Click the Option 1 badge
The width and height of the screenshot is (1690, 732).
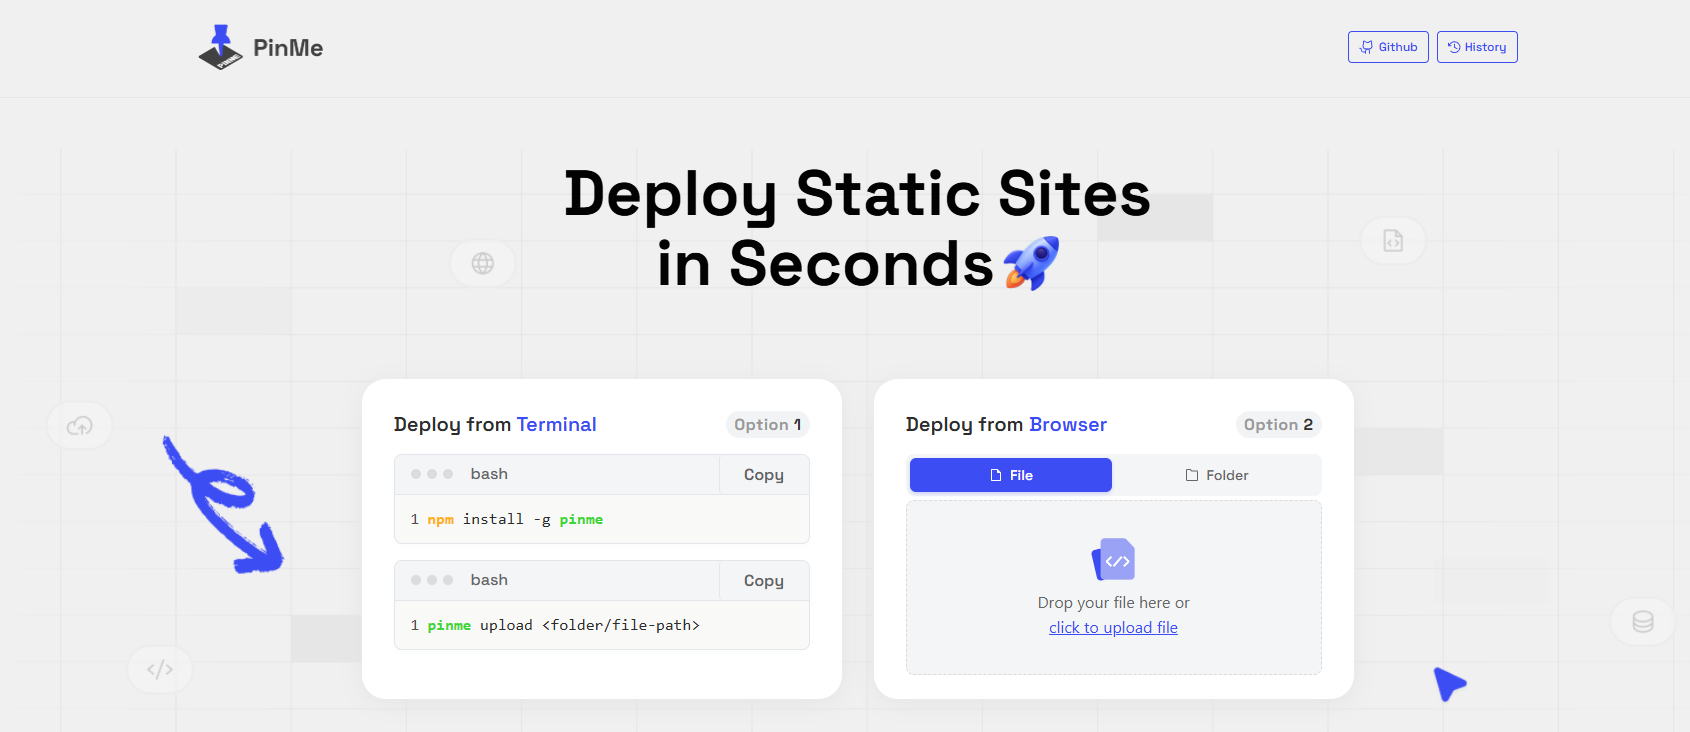pyautogui.click(x=768, y=425)
